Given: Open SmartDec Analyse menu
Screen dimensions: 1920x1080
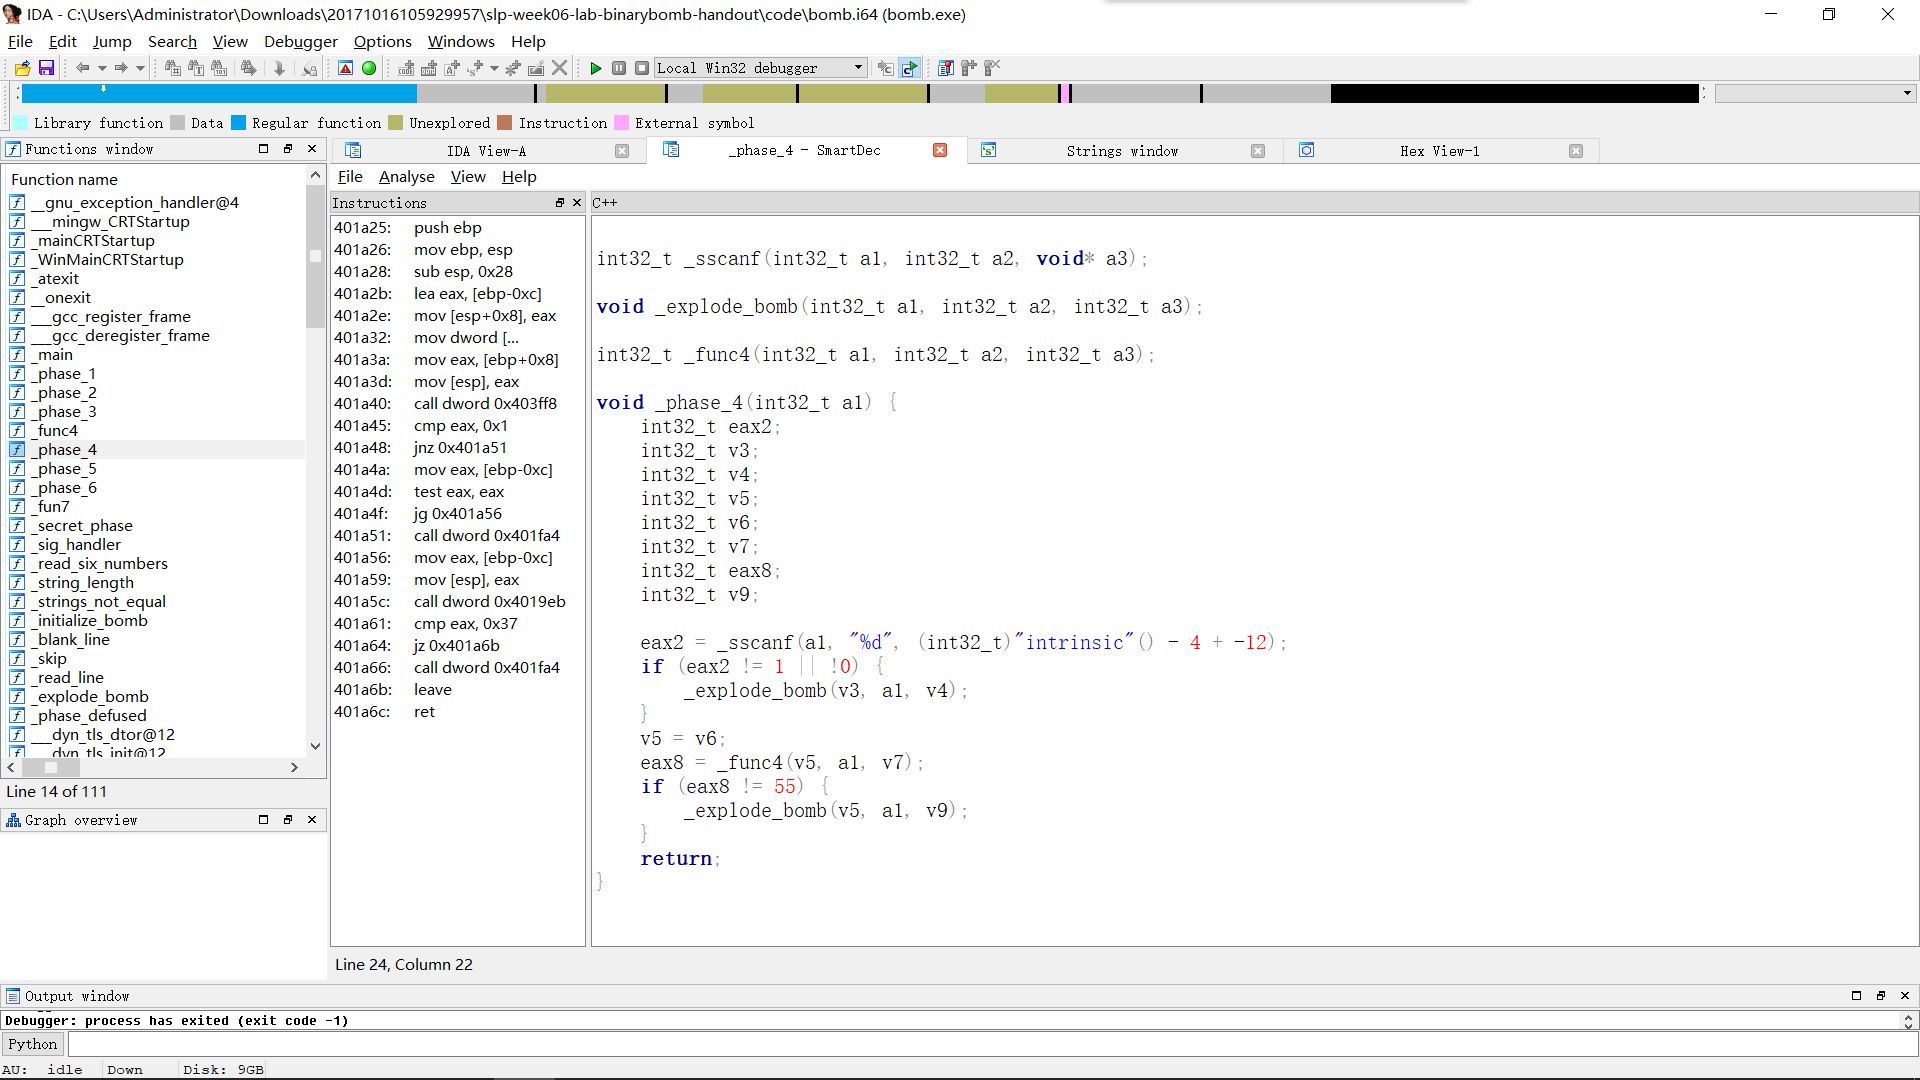Looking at the screenshot, I should pyautogui.click(x=406, y=176).
